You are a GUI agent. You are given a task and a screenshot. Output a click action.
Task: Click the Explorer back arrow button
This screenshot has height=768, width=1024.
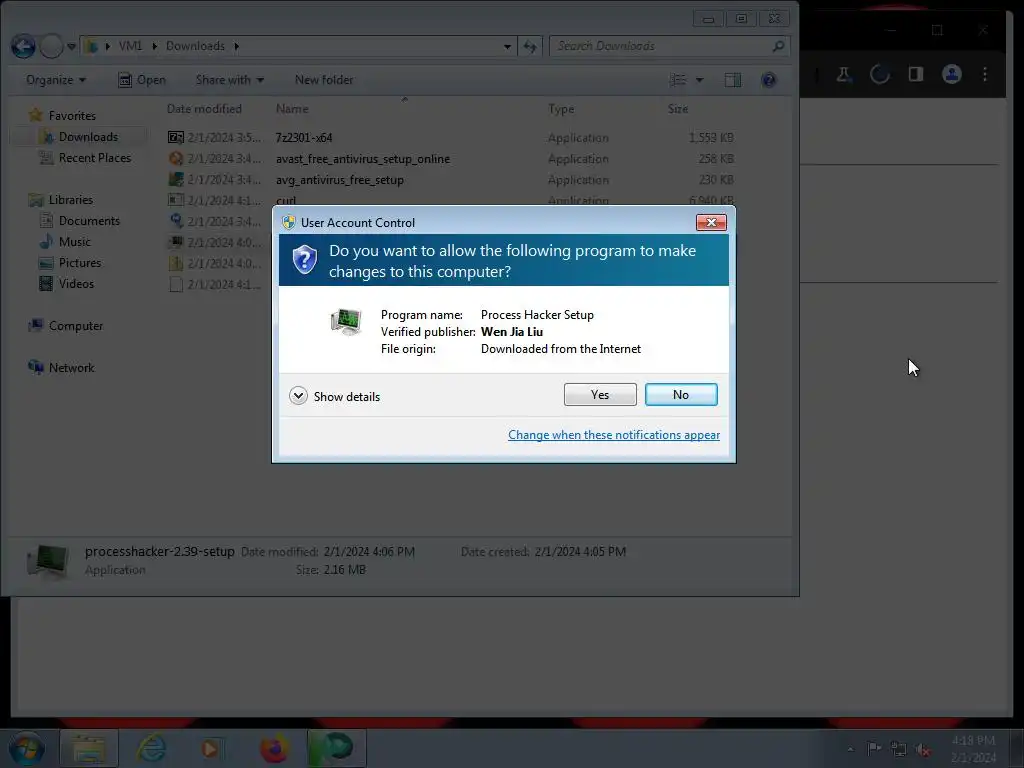click(x=24, y=46)
